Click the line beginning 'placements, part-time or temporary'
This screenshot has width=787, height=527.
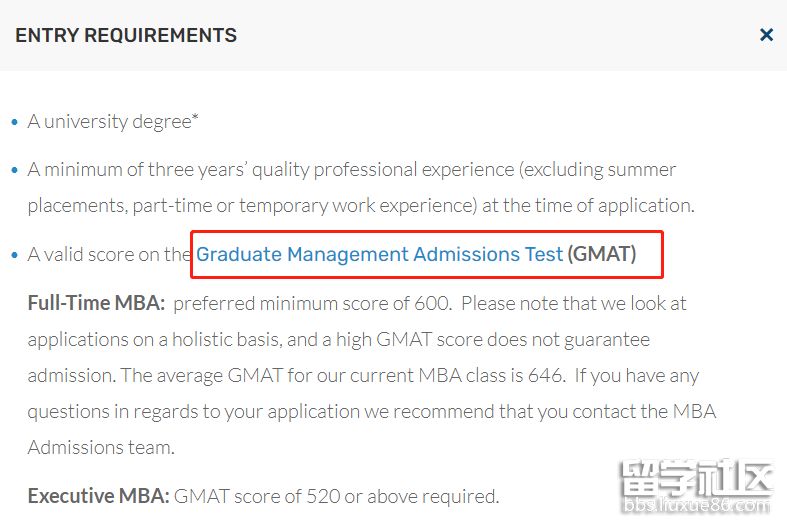[360, 206]
